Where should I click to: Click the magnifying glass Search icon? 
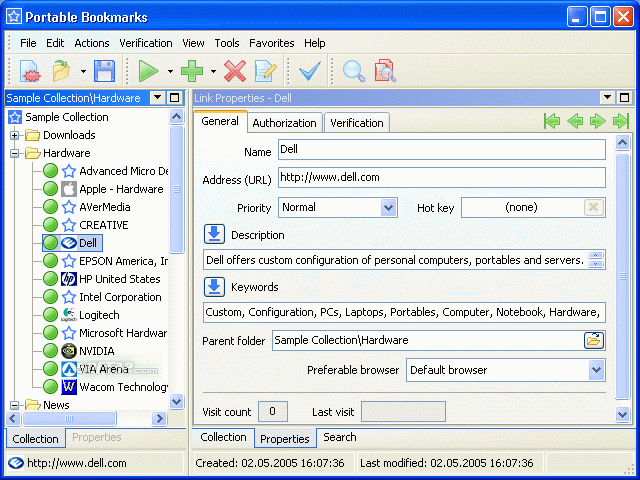coord(353,71)
